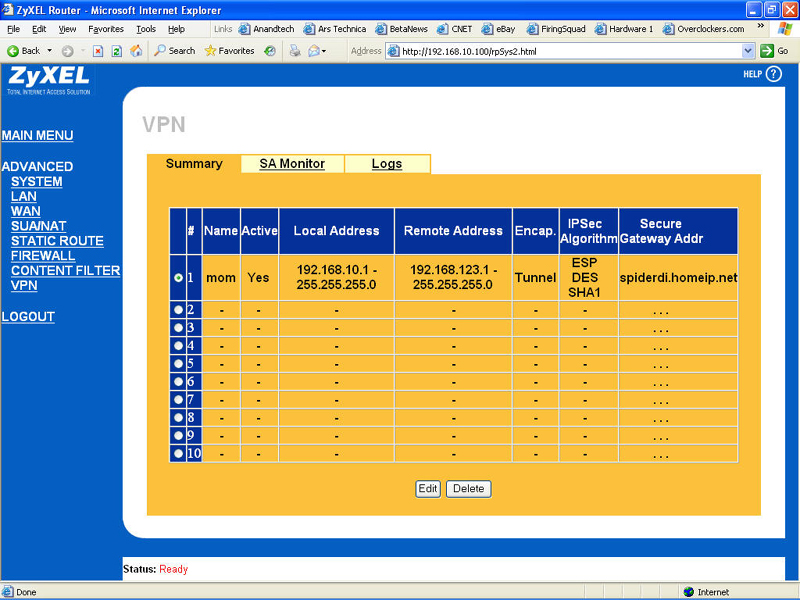The height and width of the screenshot is (600, 800).
Task: Open the LAN settings link
Action: click(x=24, y=196)
